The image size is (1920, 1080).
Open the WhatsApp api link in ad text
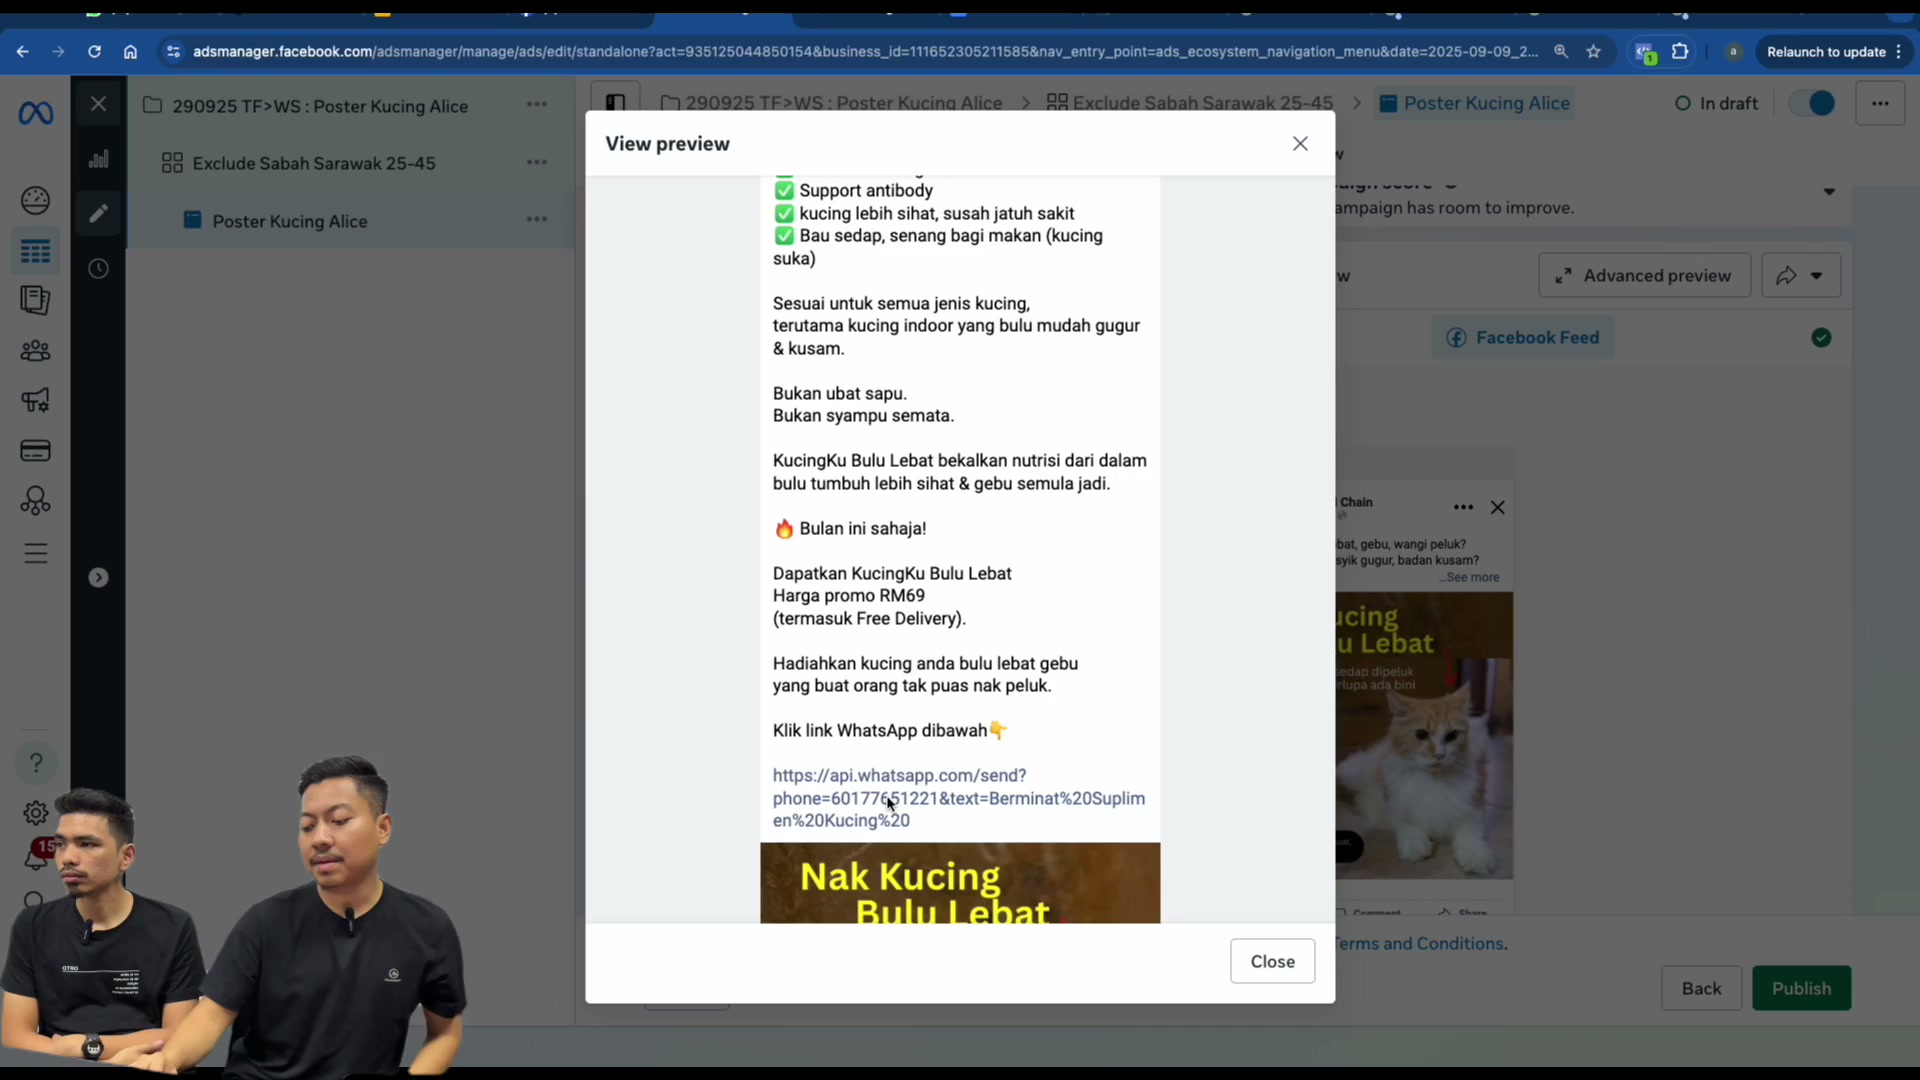958,798
